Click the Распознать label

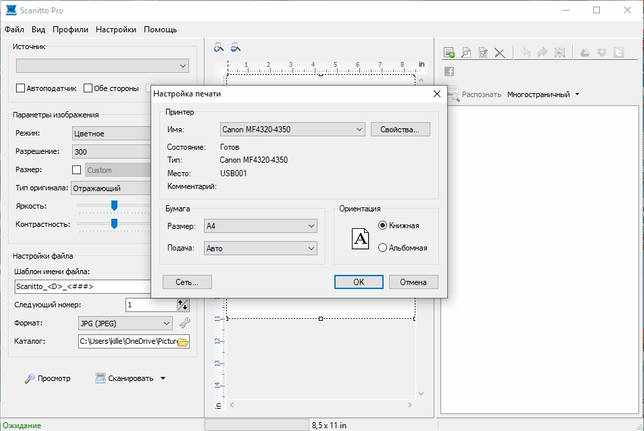point(481,94)
